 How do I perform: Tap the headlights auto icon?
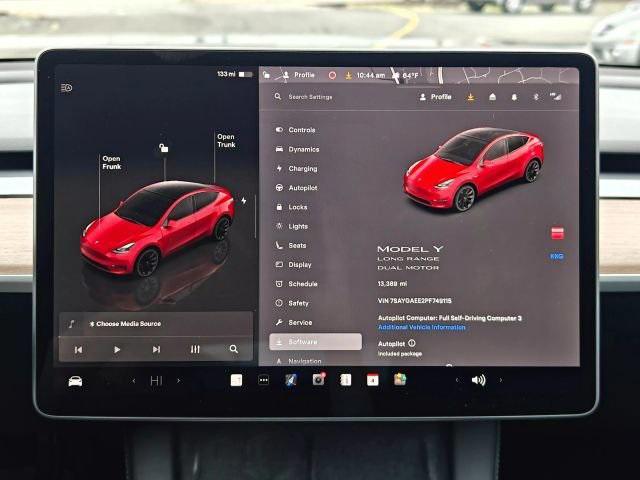pyautogui.click(x=67, y=88)
